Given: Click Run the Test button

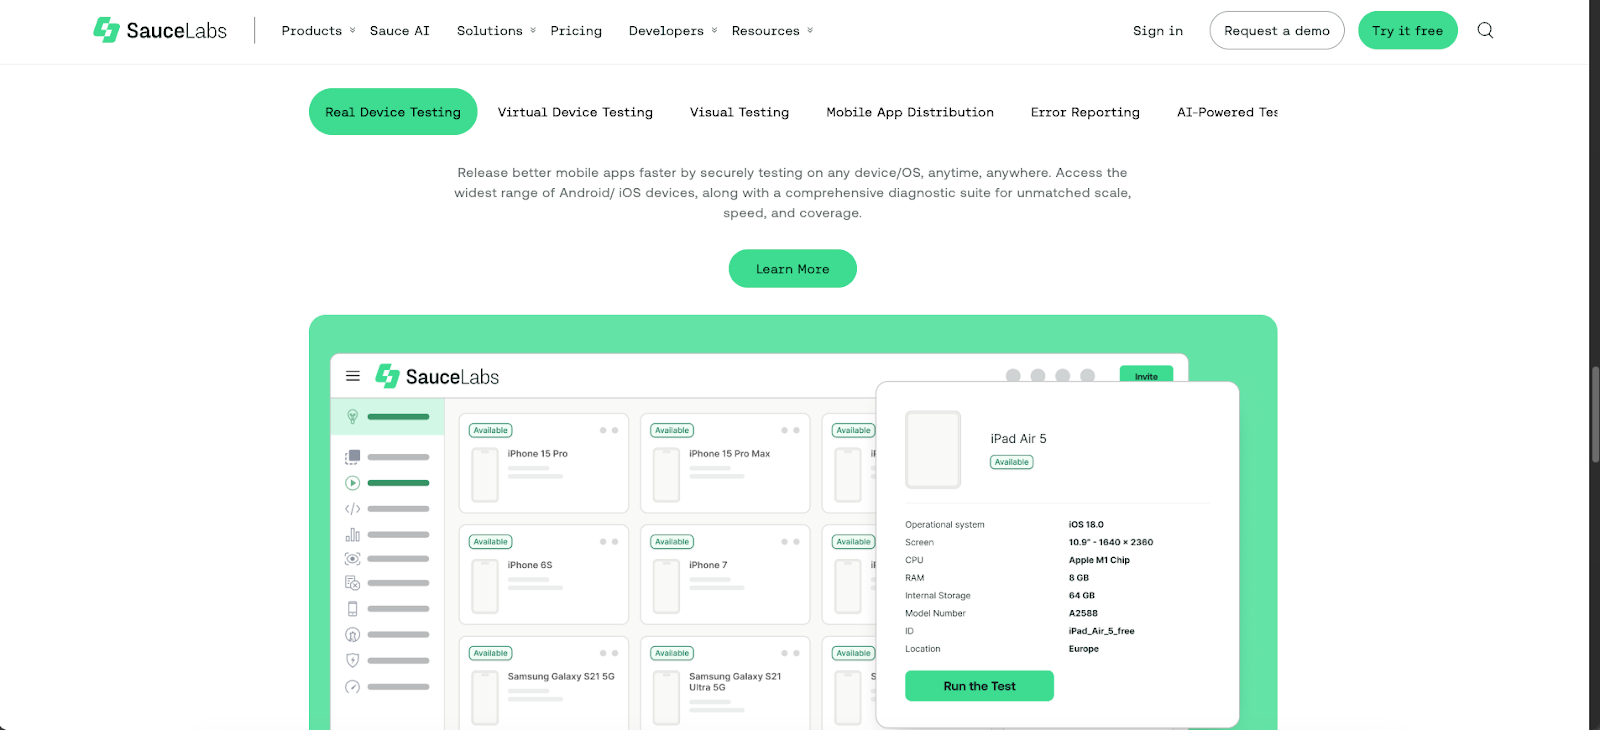Looking at the screenshot, I should tap(979, 686).
